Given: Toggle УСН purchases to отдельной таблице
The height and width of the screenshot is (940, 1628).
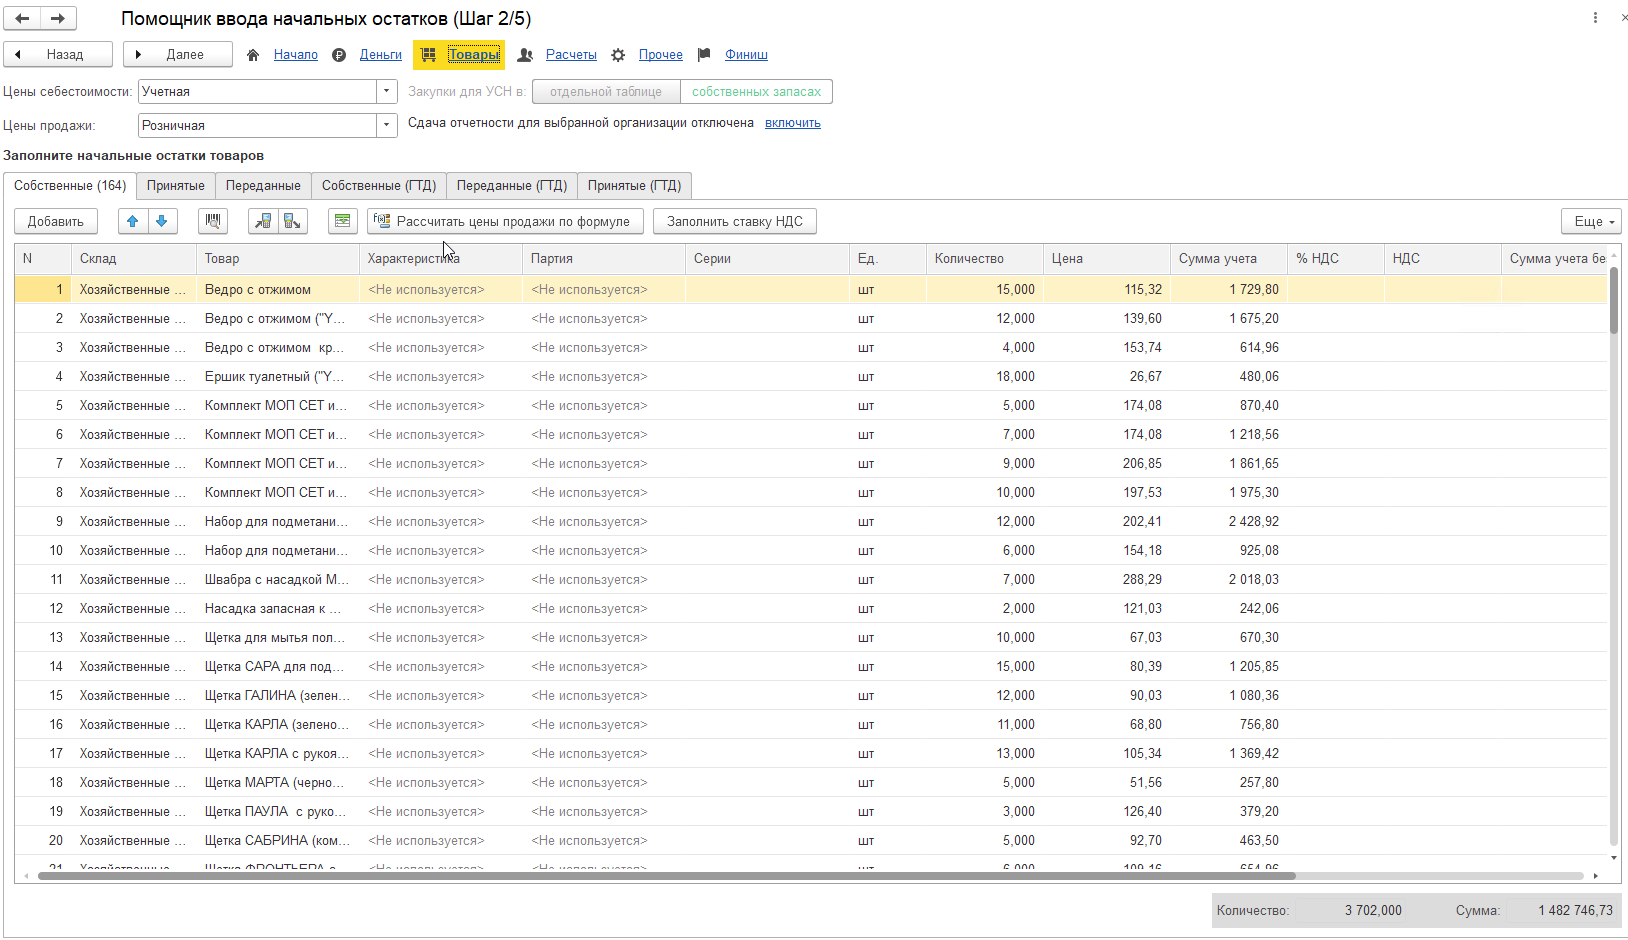Looking at the screenshot, I should click(x=606, y=92).
